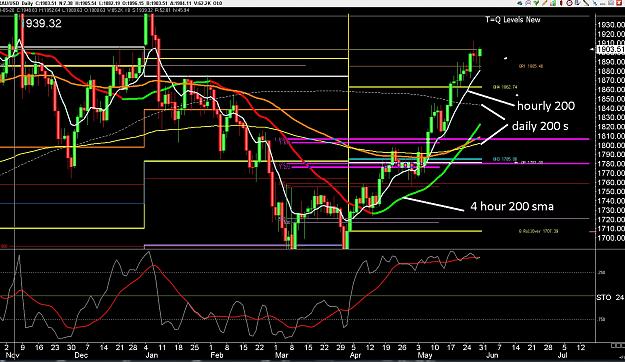Screen dimensions: 625x362
Task: Click the 1850.00 price axis label
Action: pyautogui.click(x=610, y=99)
